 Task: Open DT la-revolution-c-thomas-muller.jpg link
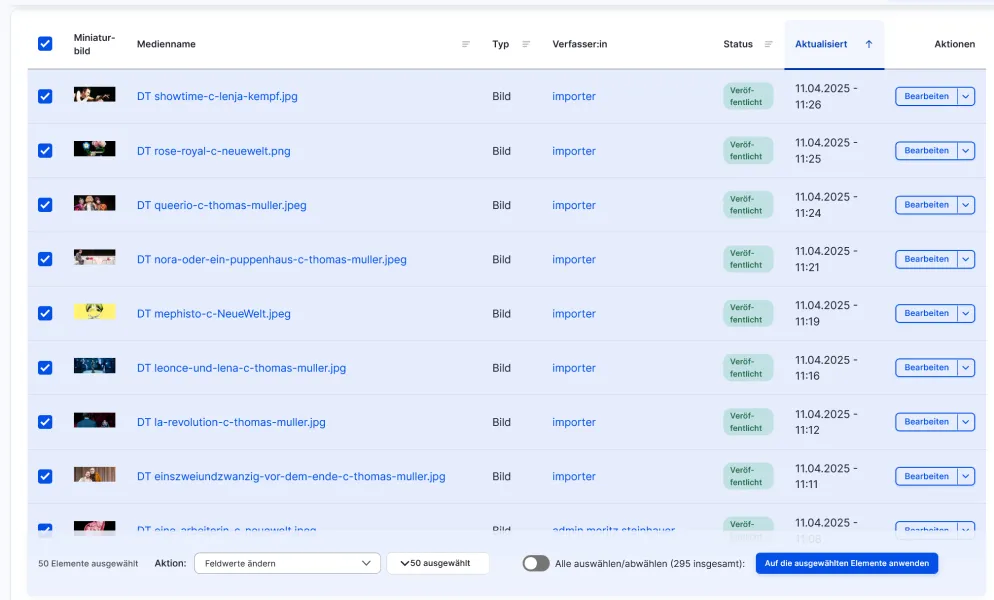(231, 422)
